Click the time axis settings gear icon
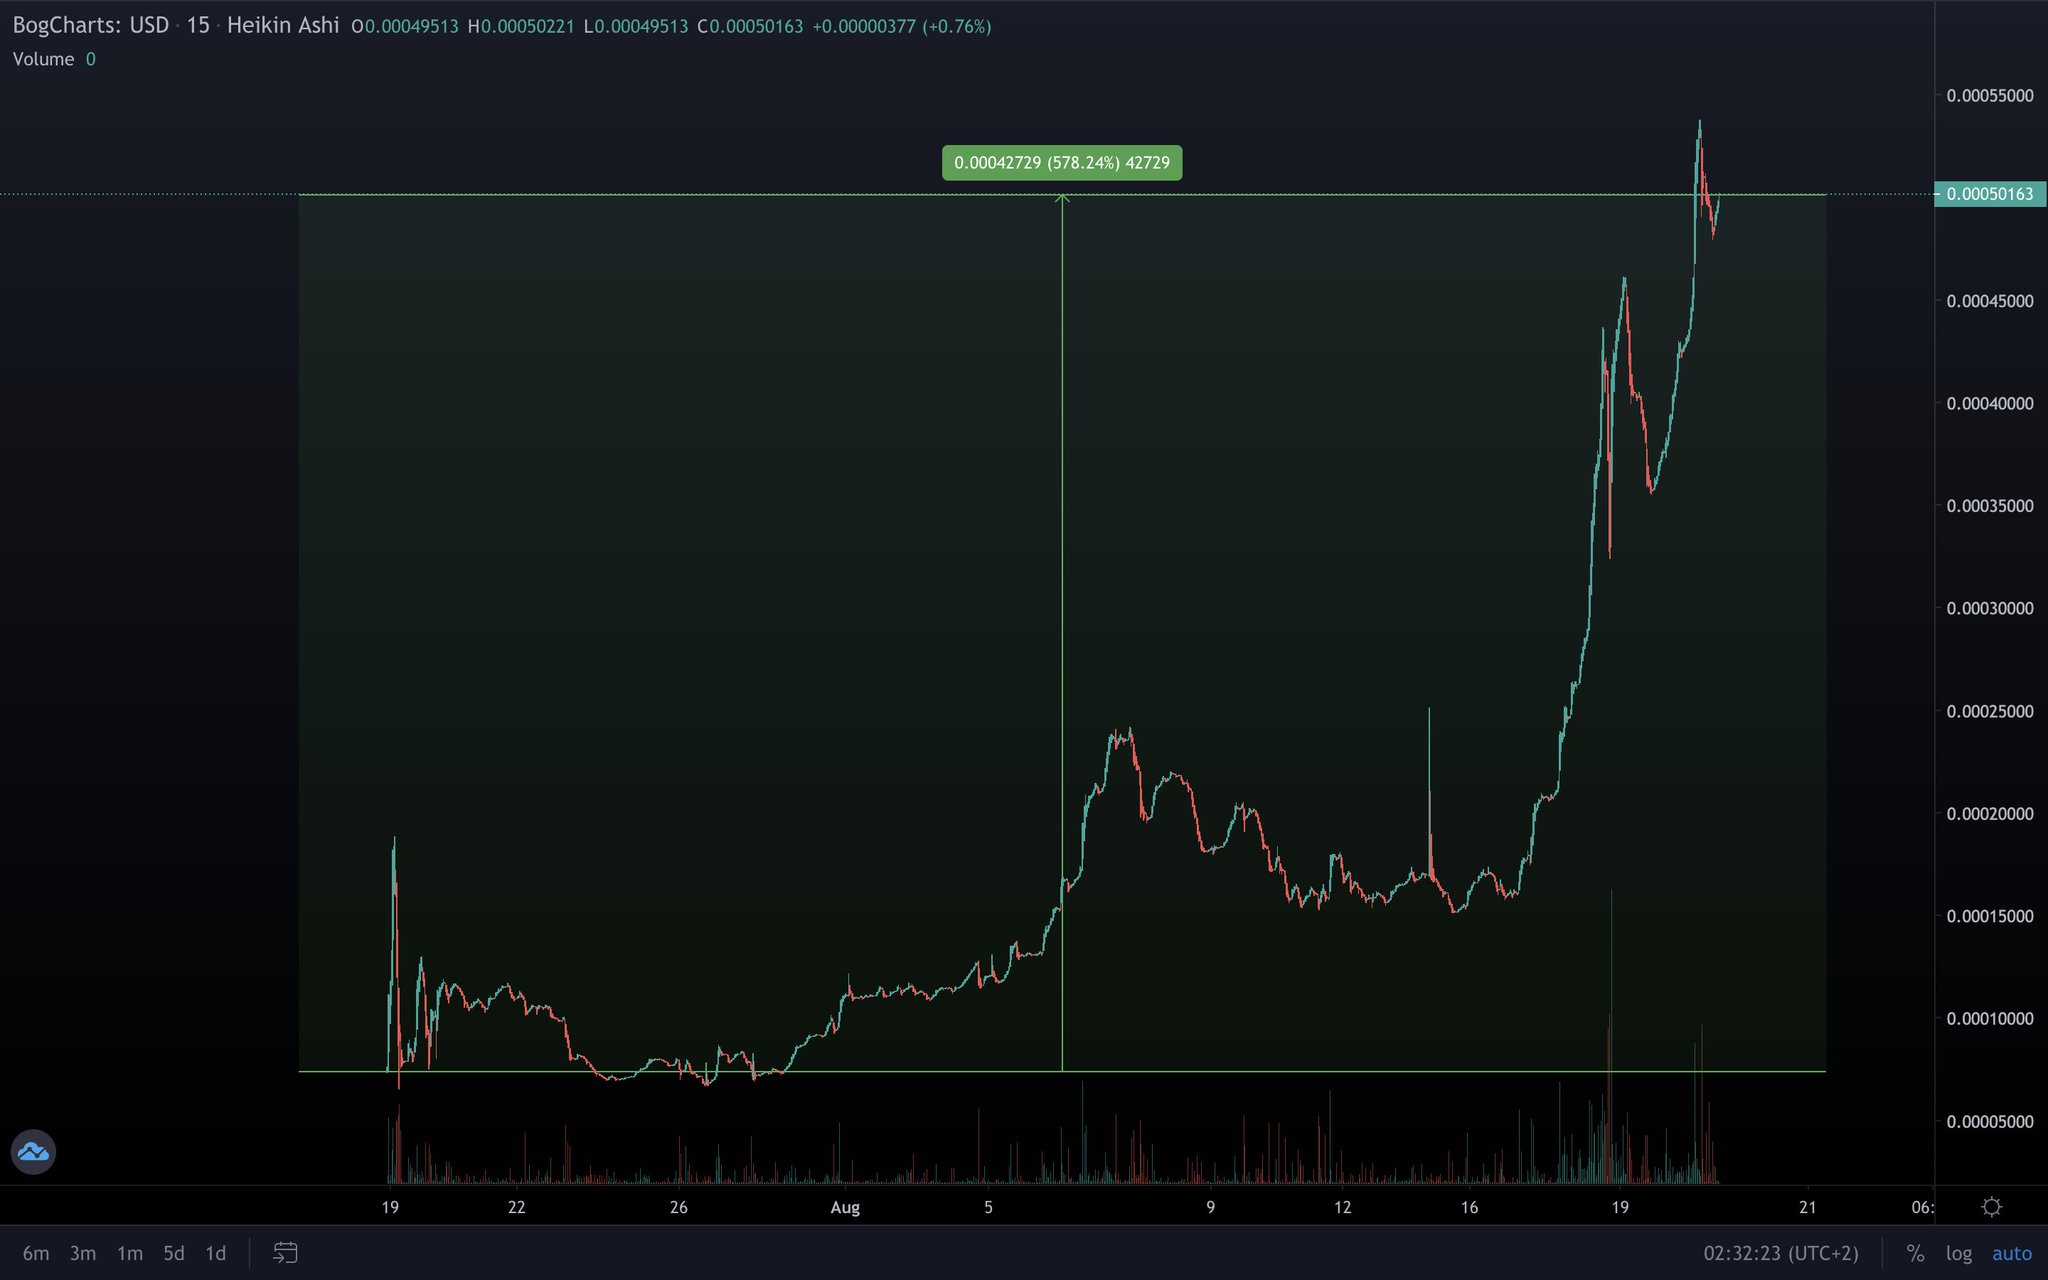 tap(1990, 1207)
